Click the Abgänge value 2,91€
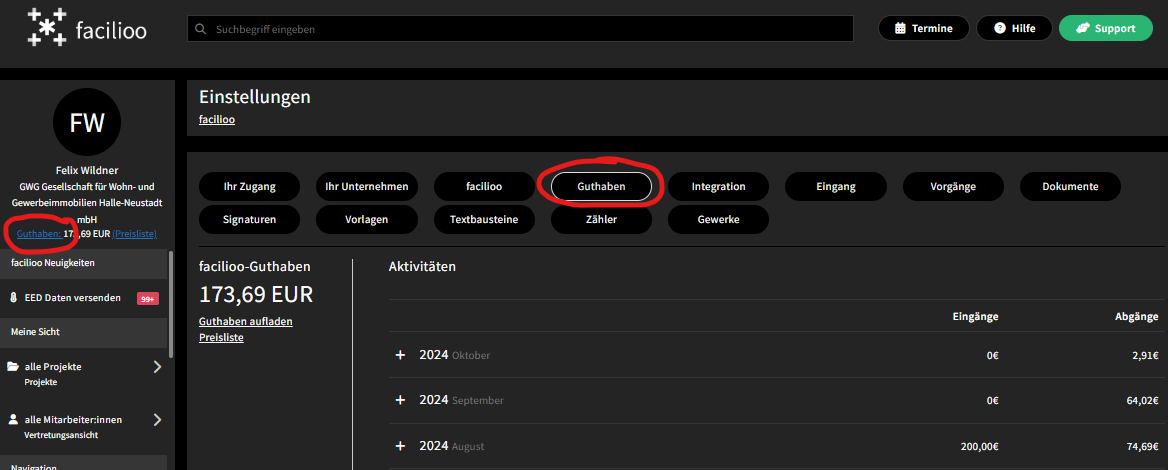Screen dimensions: 1168x470 (1144, 355)
